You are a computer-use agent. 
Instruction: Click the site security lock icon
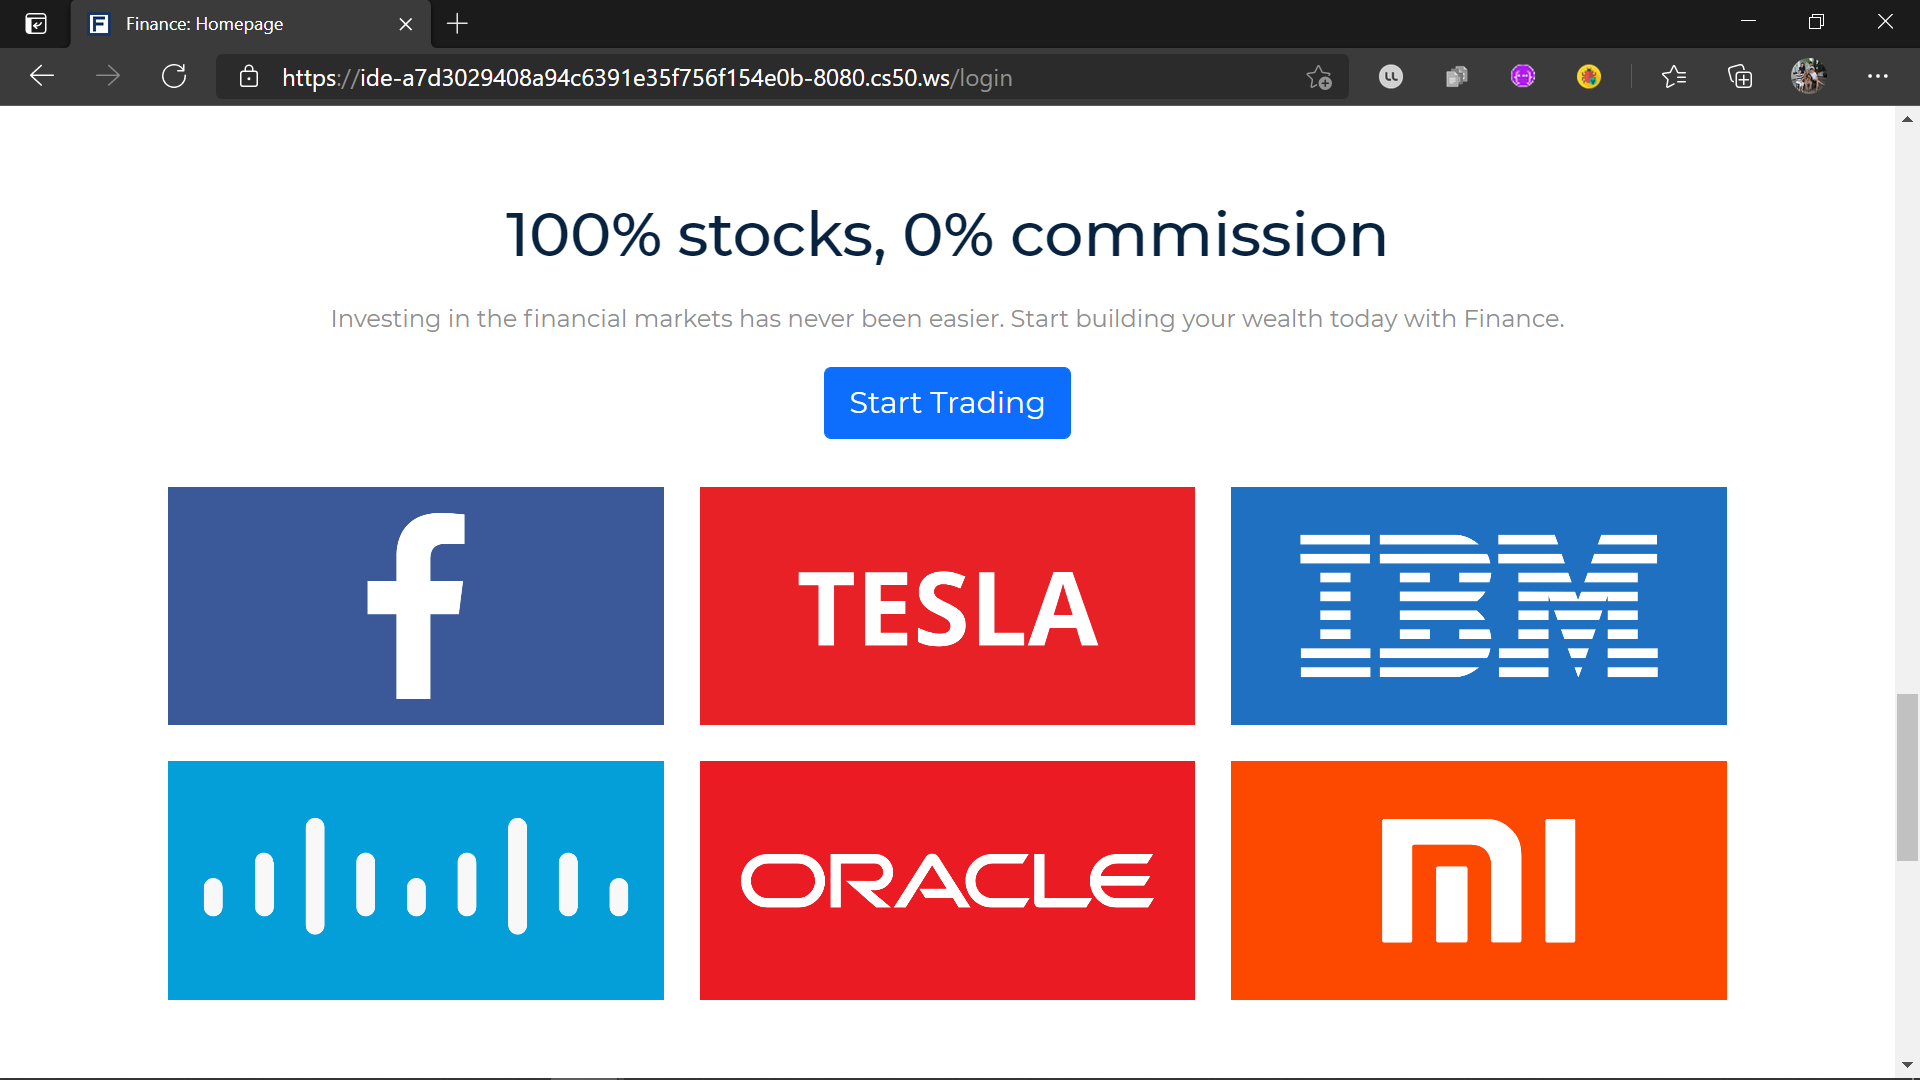pos(248,77)
